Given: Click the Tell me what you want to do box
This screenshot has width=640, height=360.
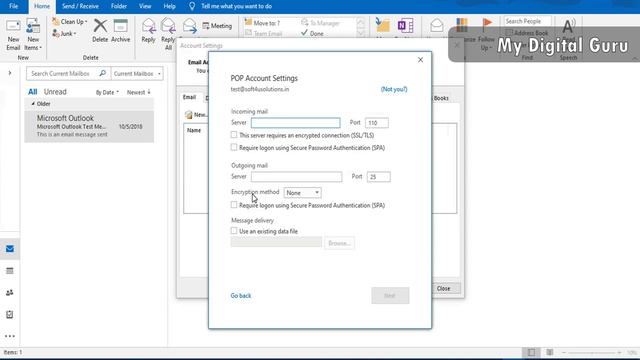Looking at the screenshot, I should pos(236,6).
